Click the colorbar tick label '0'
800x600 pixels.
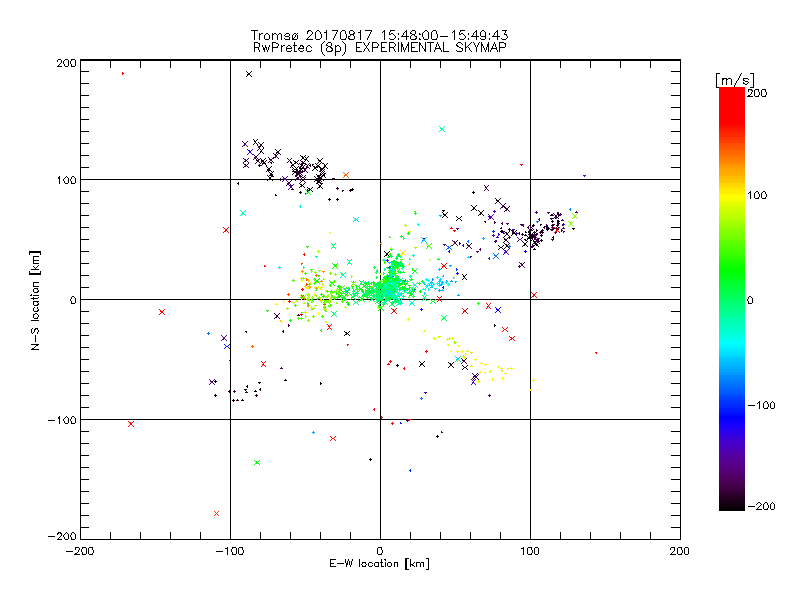(750, 300)
